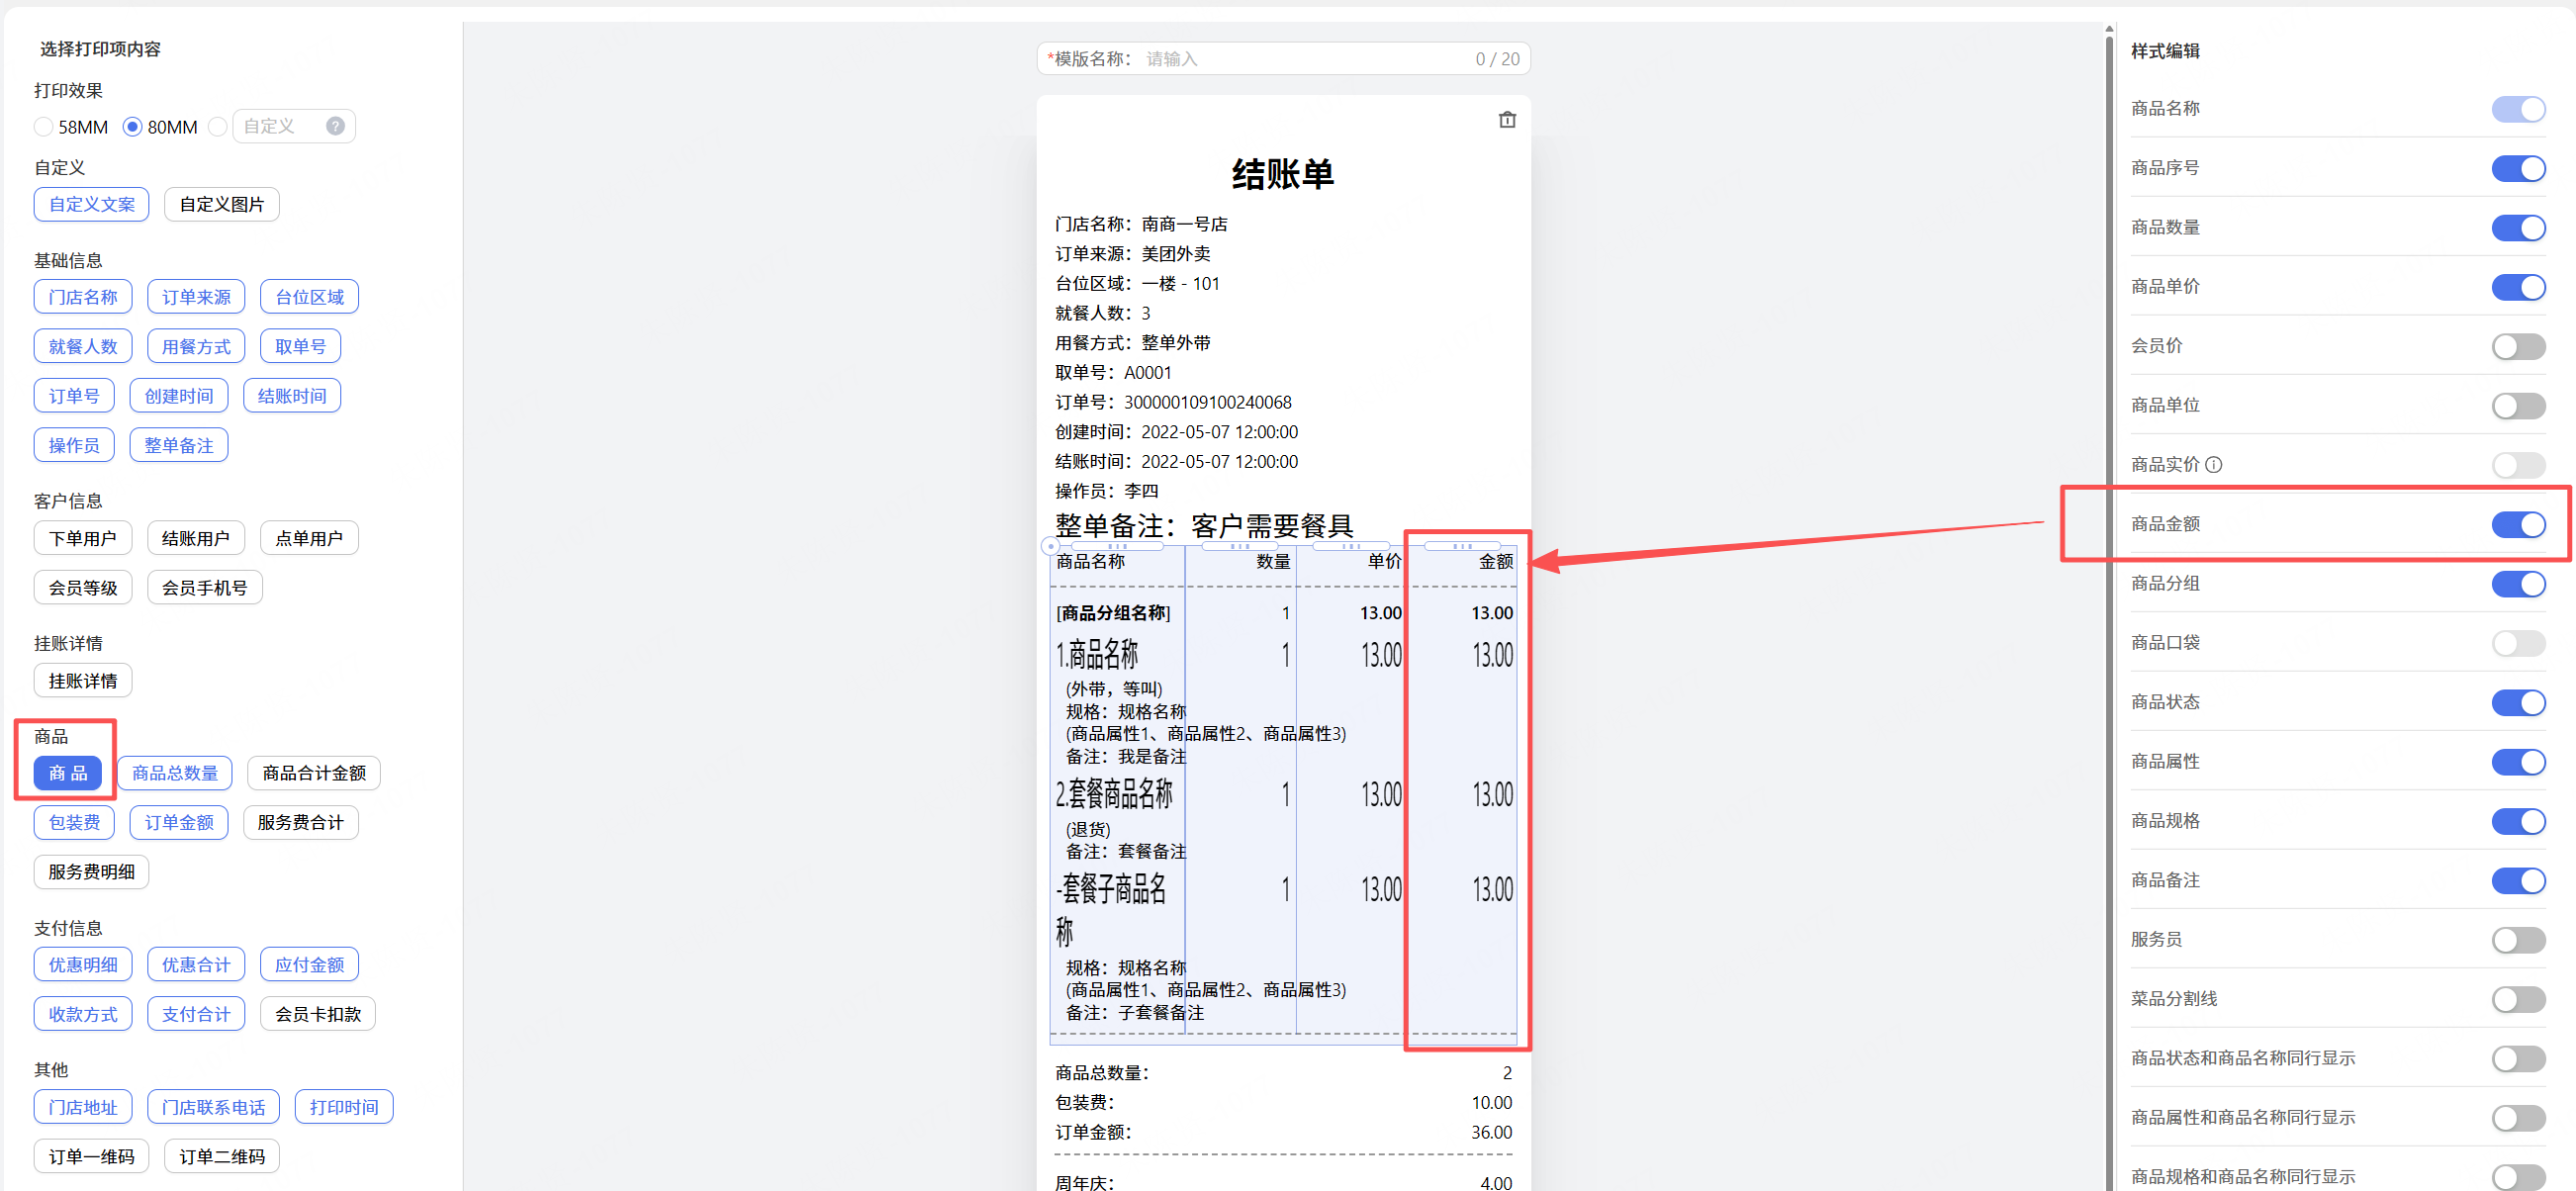
Task: Disable the 商品序号 switch
Action: [x=2517, y=168]
